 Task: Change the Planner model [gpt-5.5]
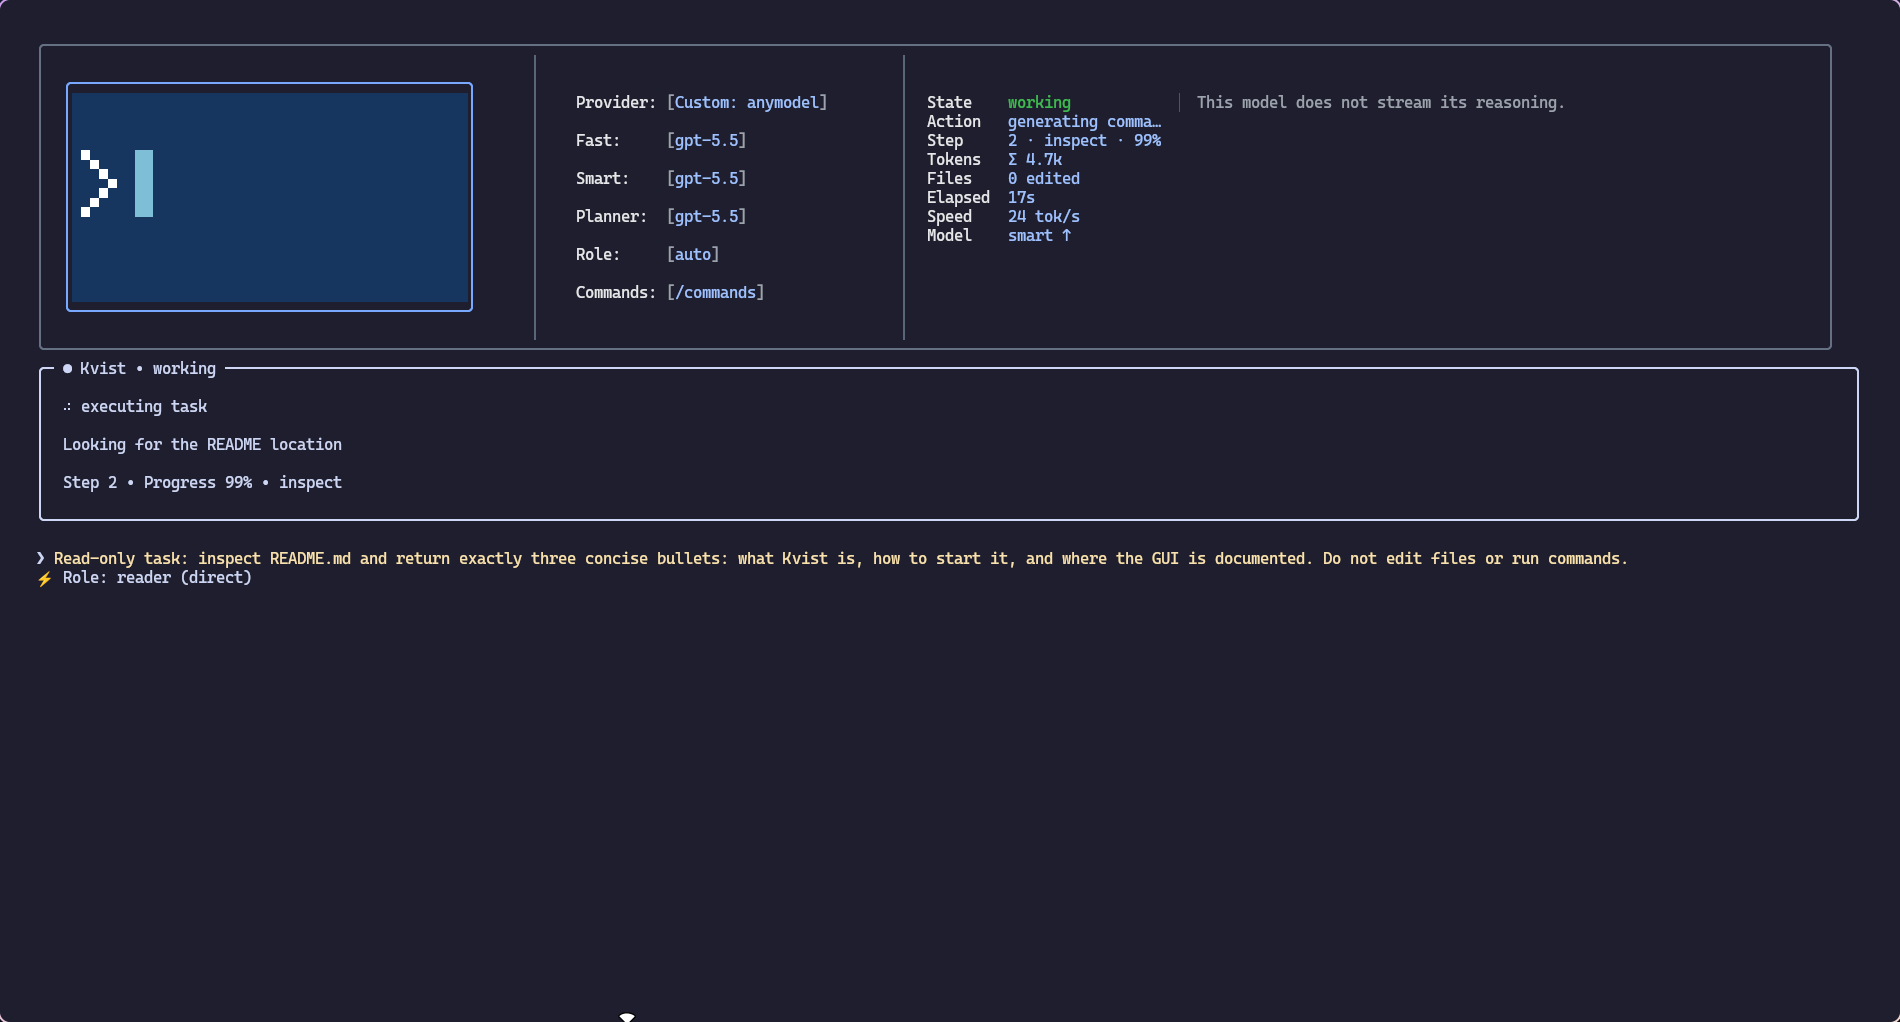(706, 216)
